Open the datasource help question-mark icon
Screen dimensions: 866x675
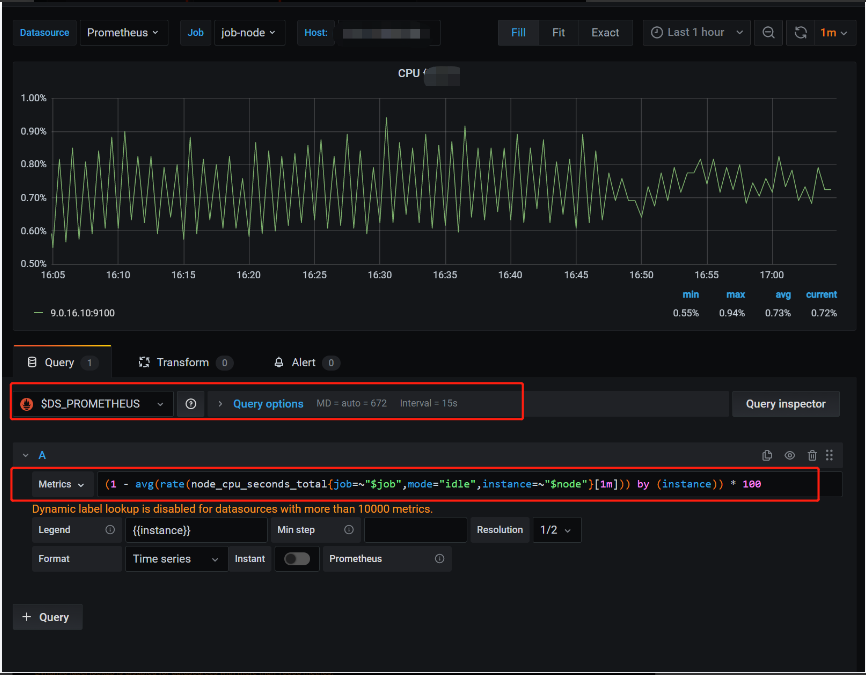click(x=191, y=404)
